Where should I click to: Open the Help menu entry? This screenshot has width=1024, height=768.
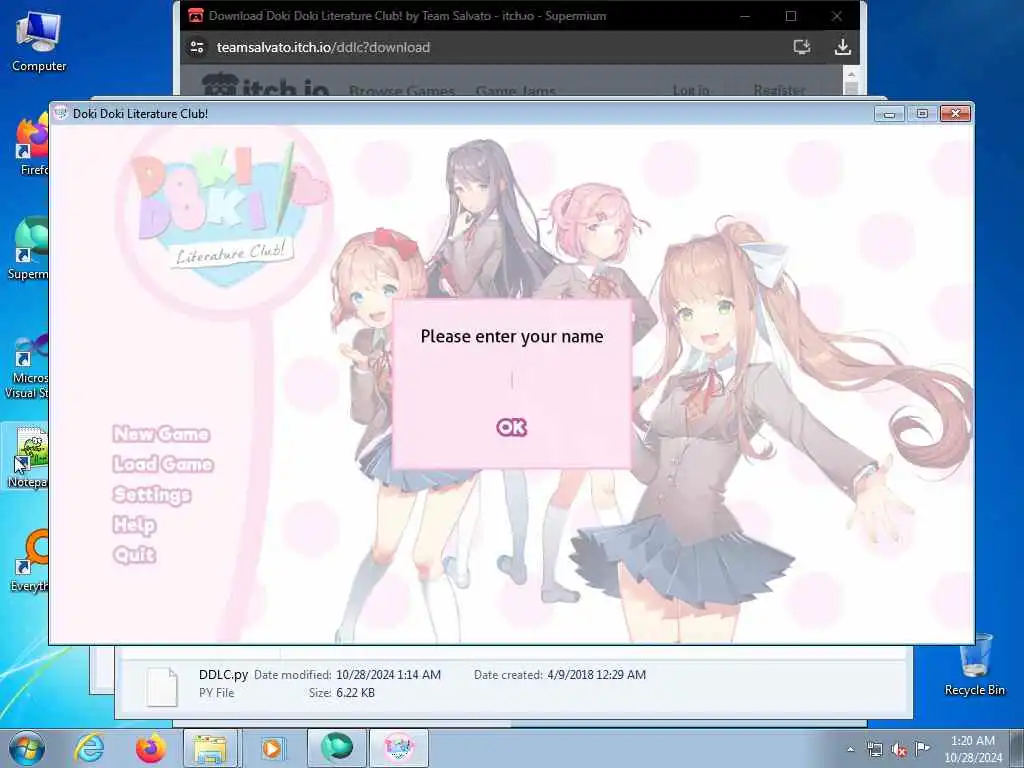134,524
